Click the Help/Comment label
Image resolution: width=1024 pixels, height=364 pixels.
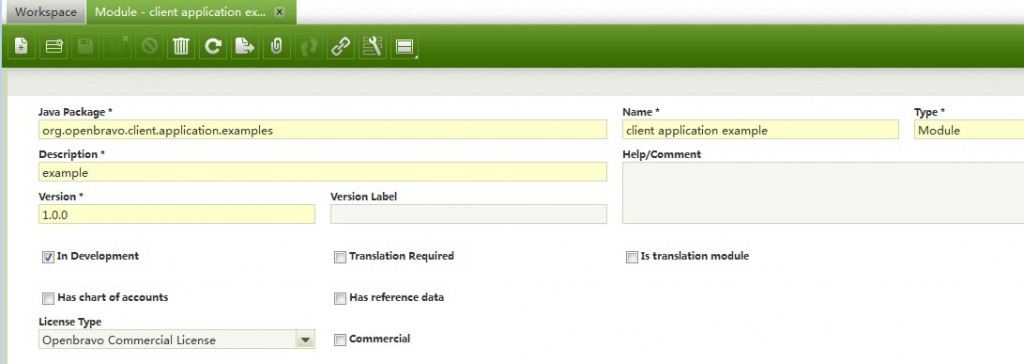coord(662,154)
